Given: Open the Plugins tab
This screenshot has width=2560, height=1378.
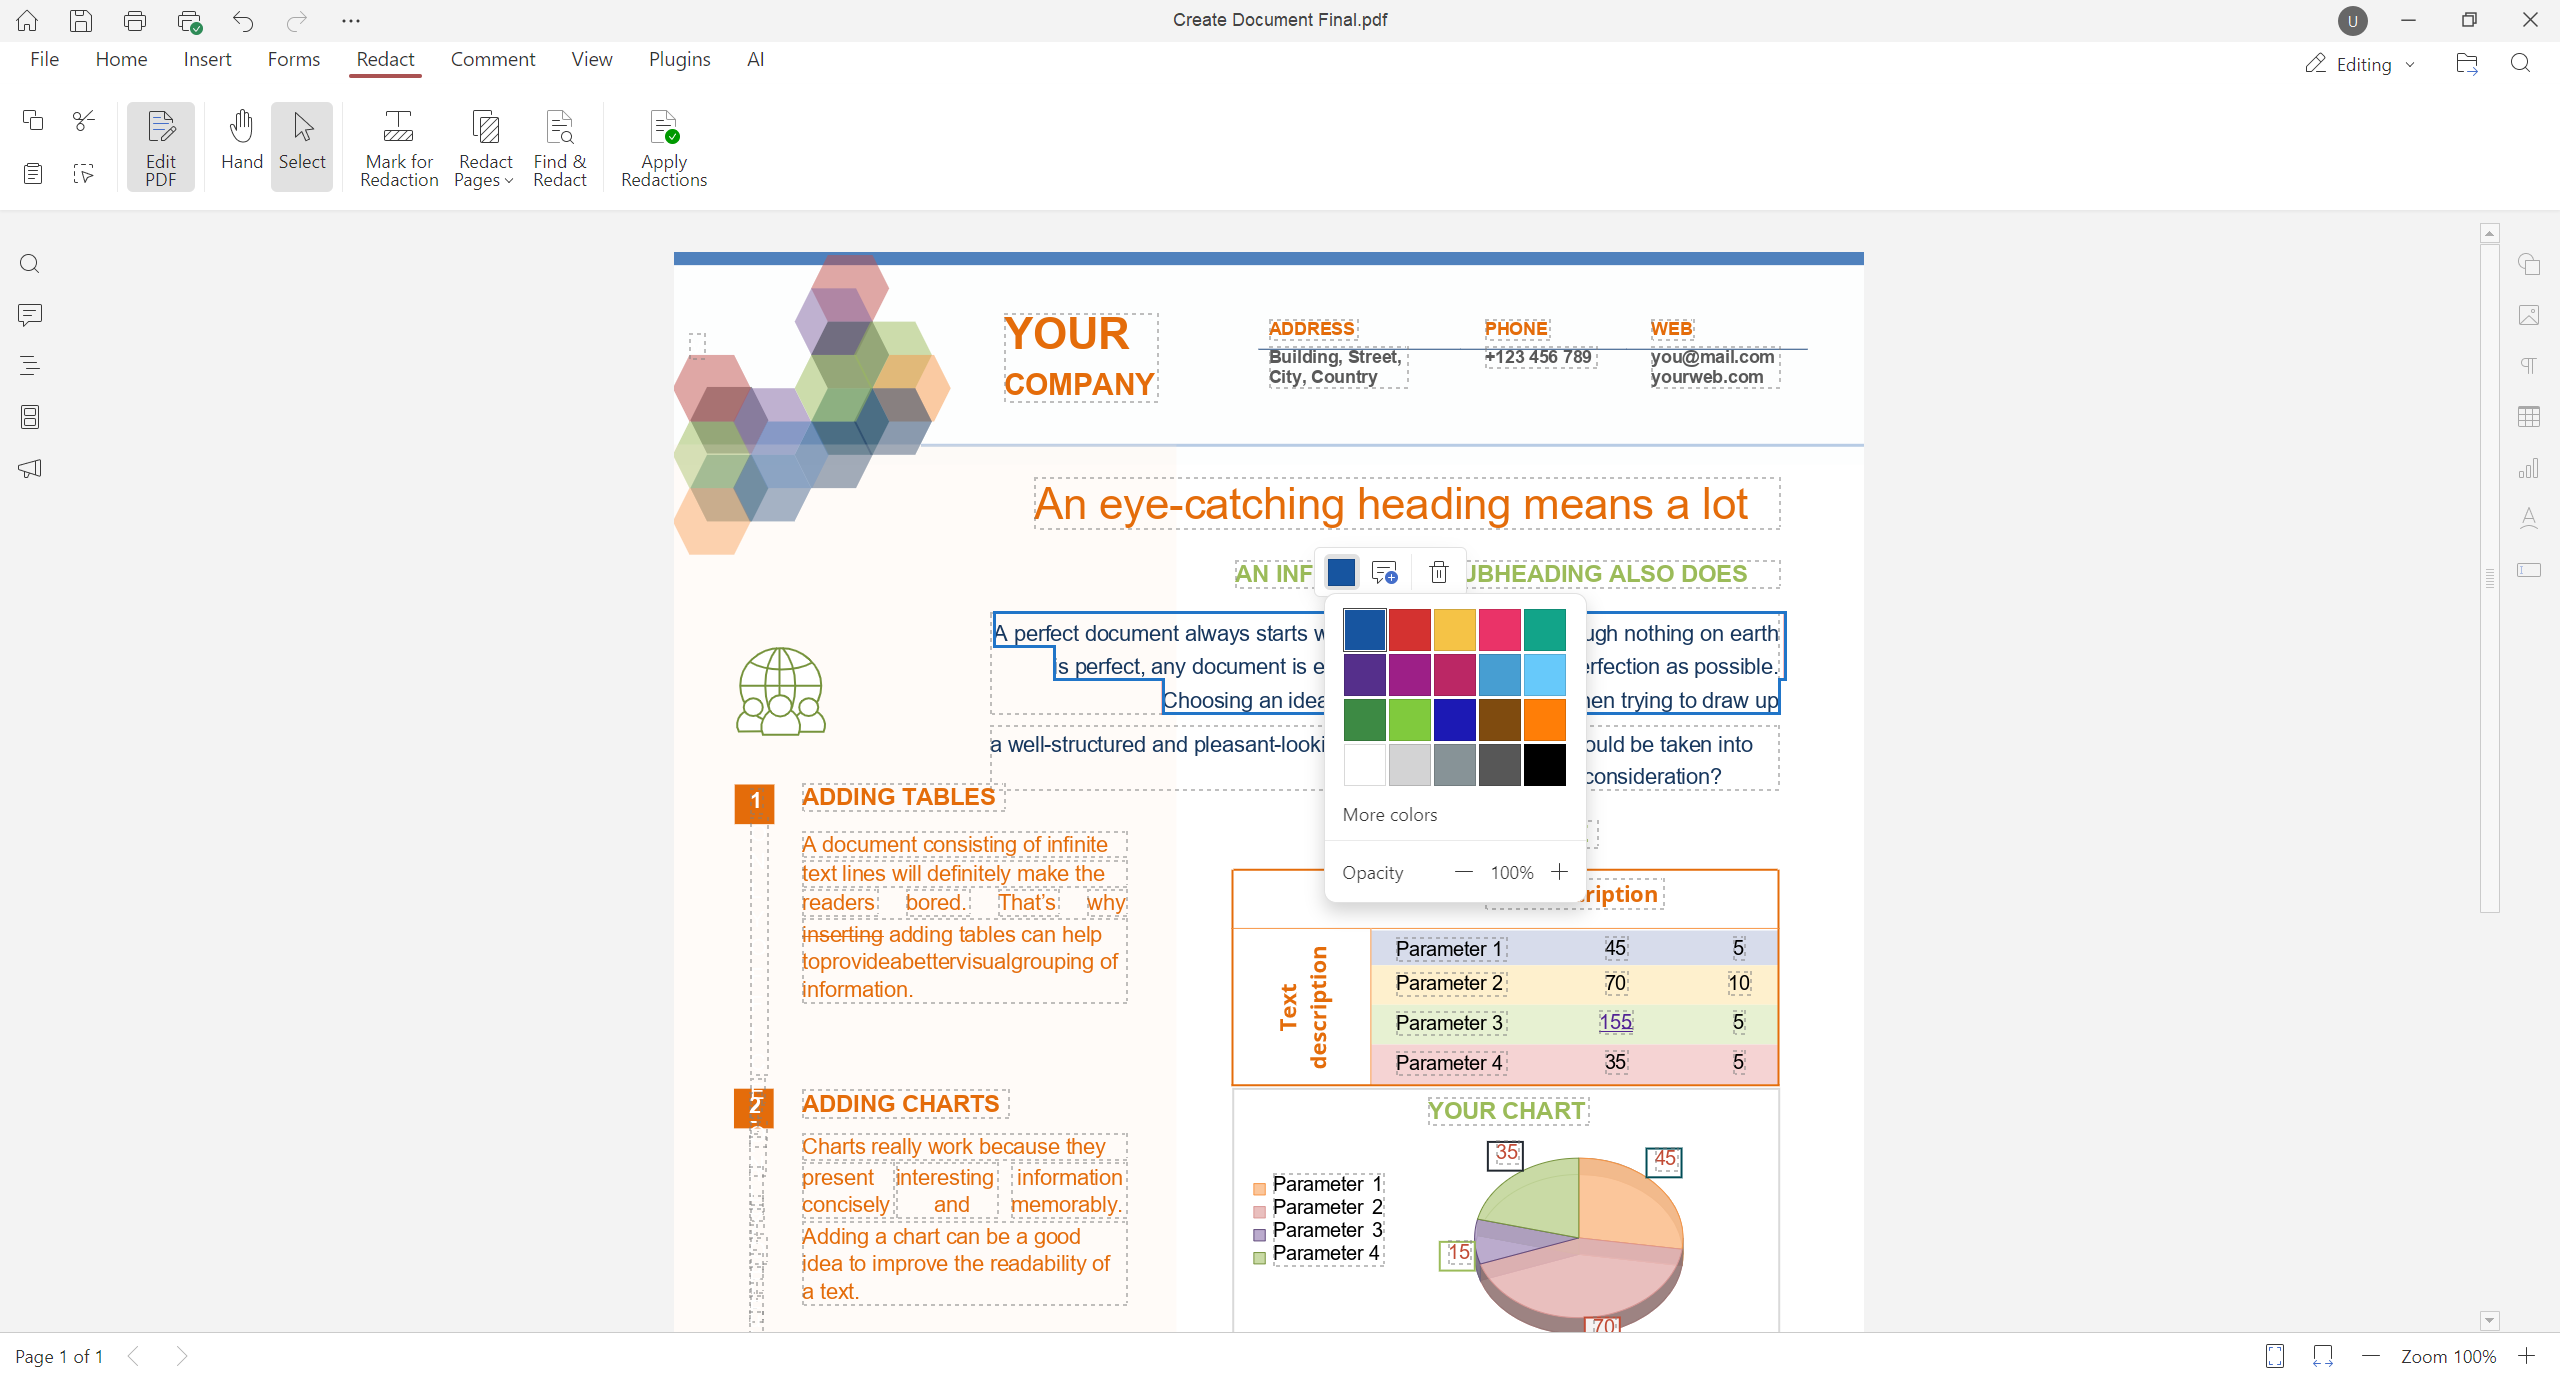Looking at the screenshot, I should pyautogui.click(x=679, y=59).
